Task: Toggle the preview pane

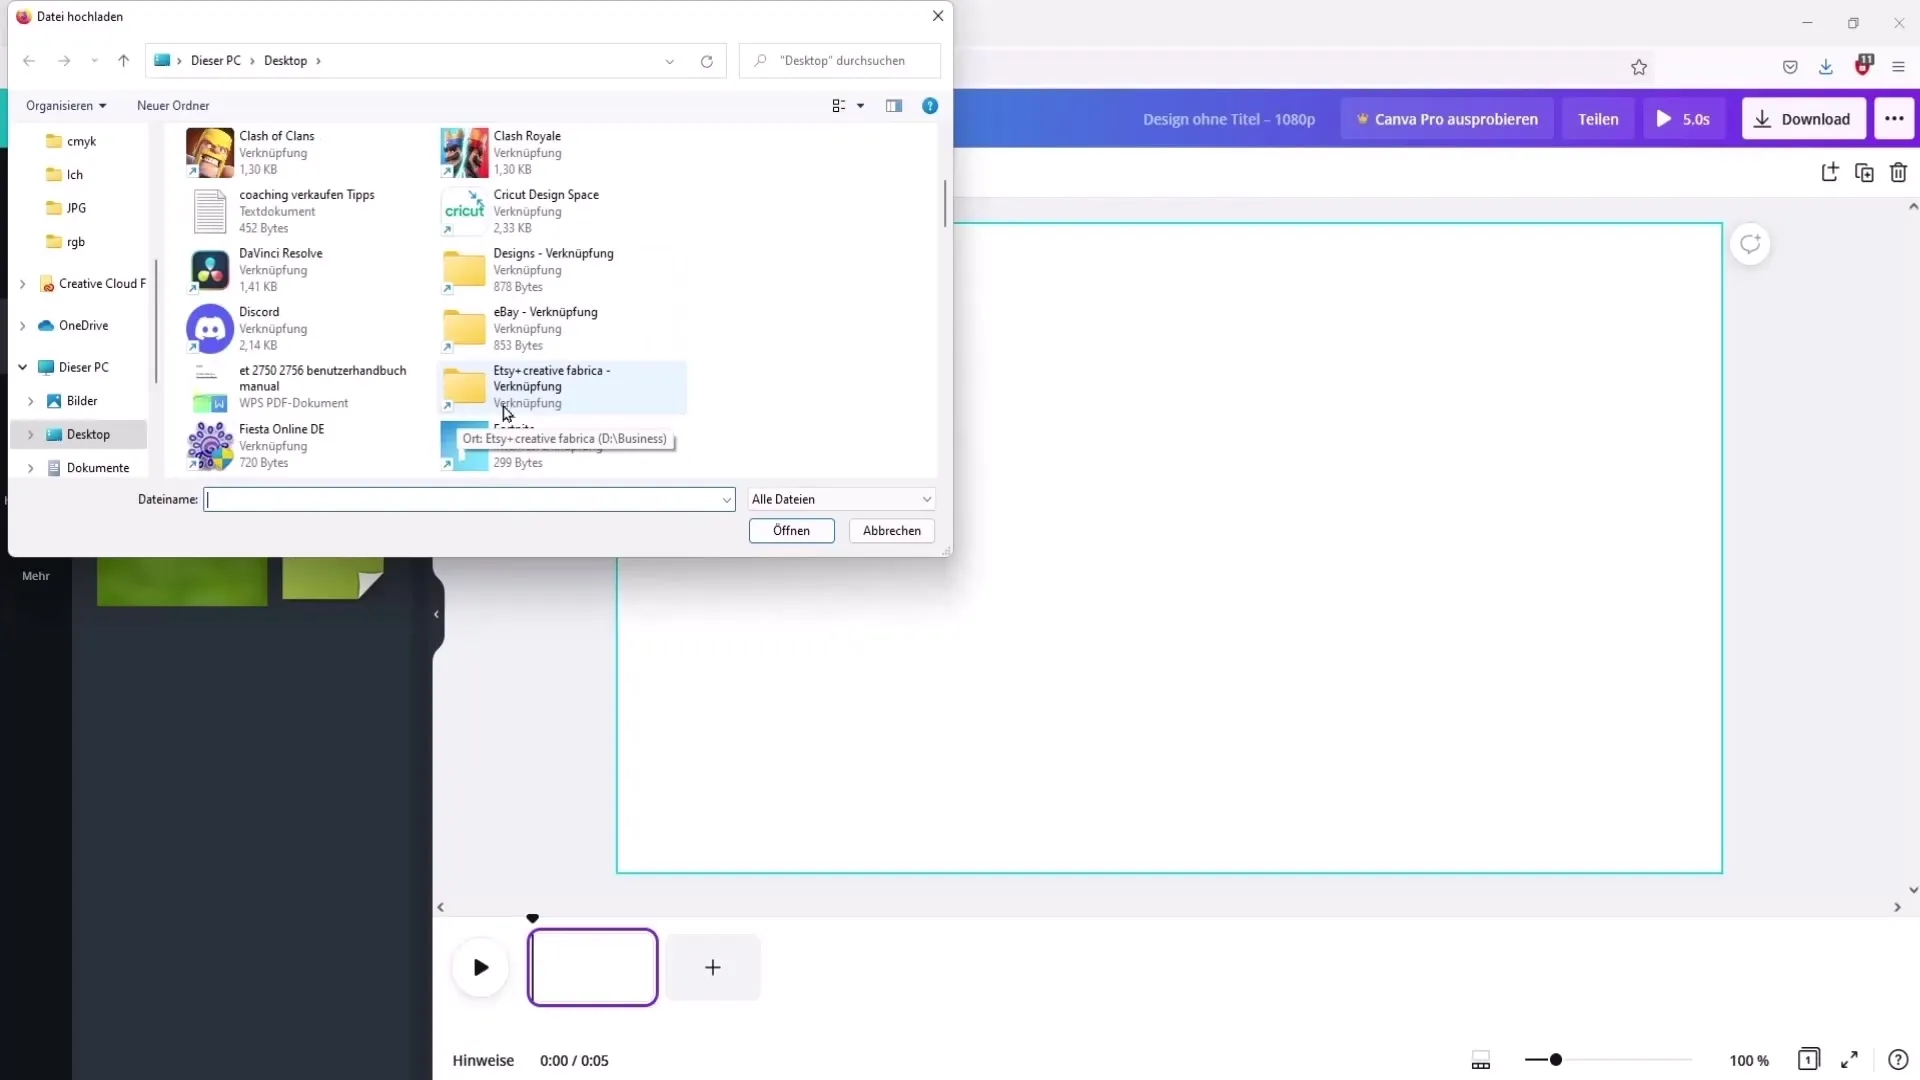Action: click(894, 106)
